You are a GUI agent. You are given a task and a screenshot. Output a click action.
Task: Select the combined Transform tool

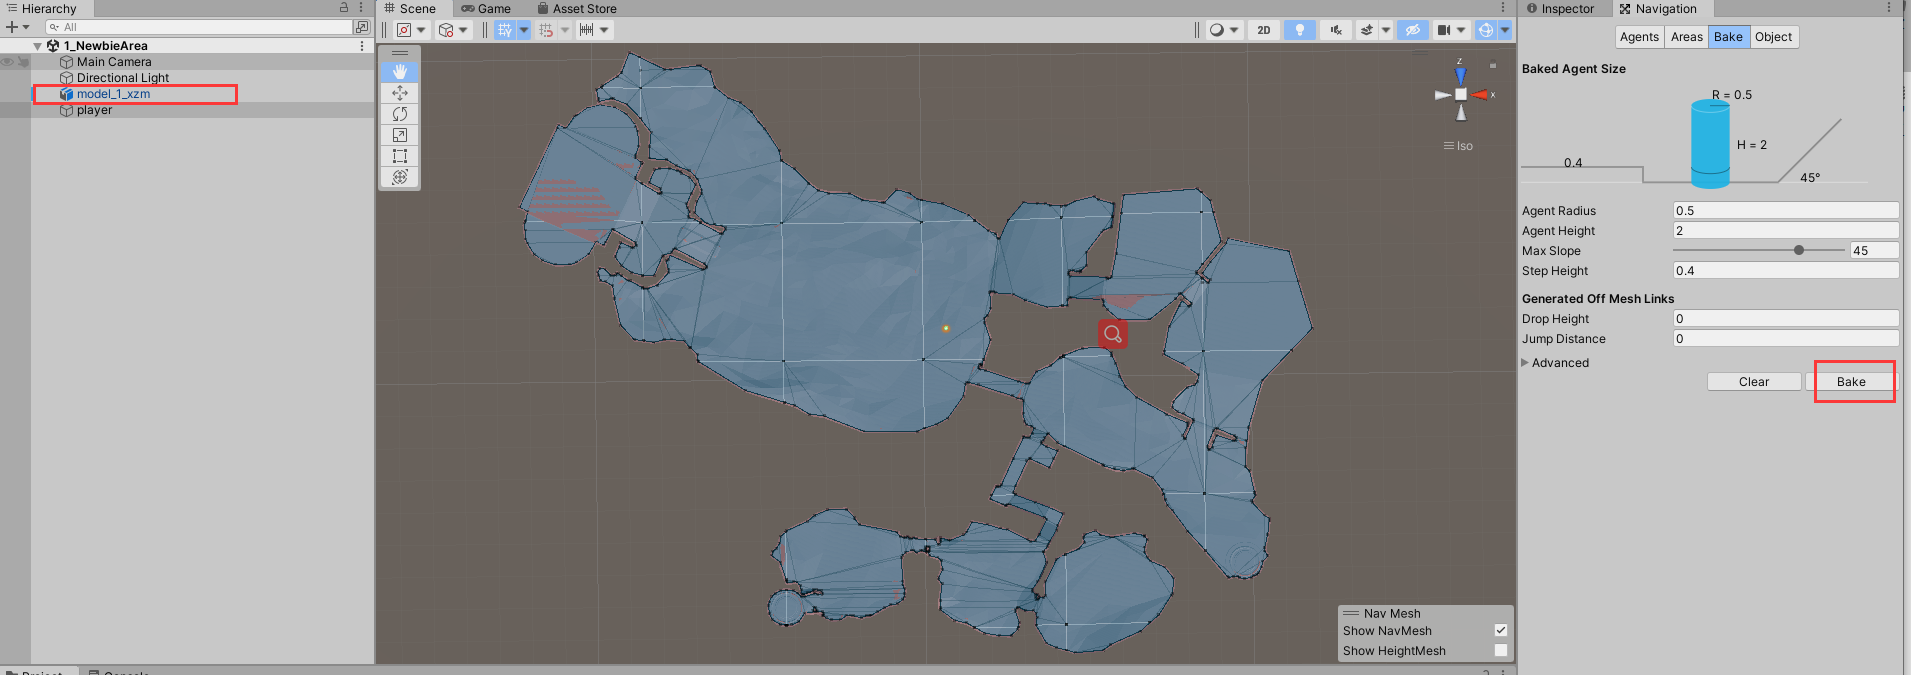400,177
